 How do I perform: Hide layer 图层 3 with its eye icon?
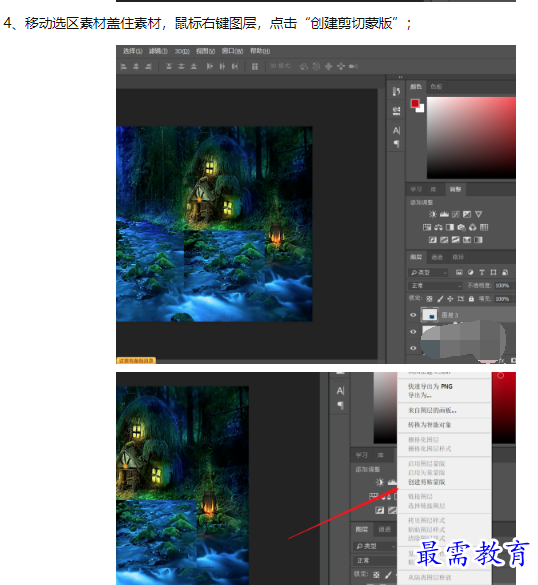pos(413,315)
